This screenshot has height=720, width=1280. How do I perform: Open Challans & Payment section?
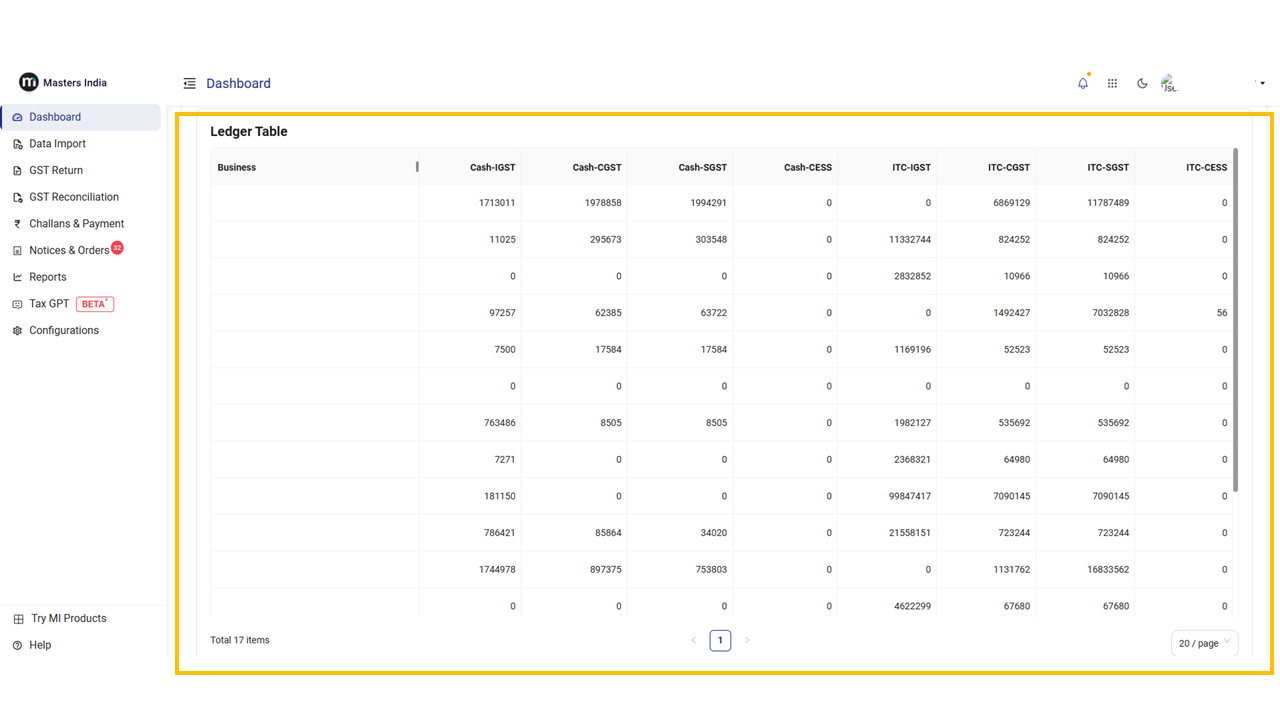76,224
